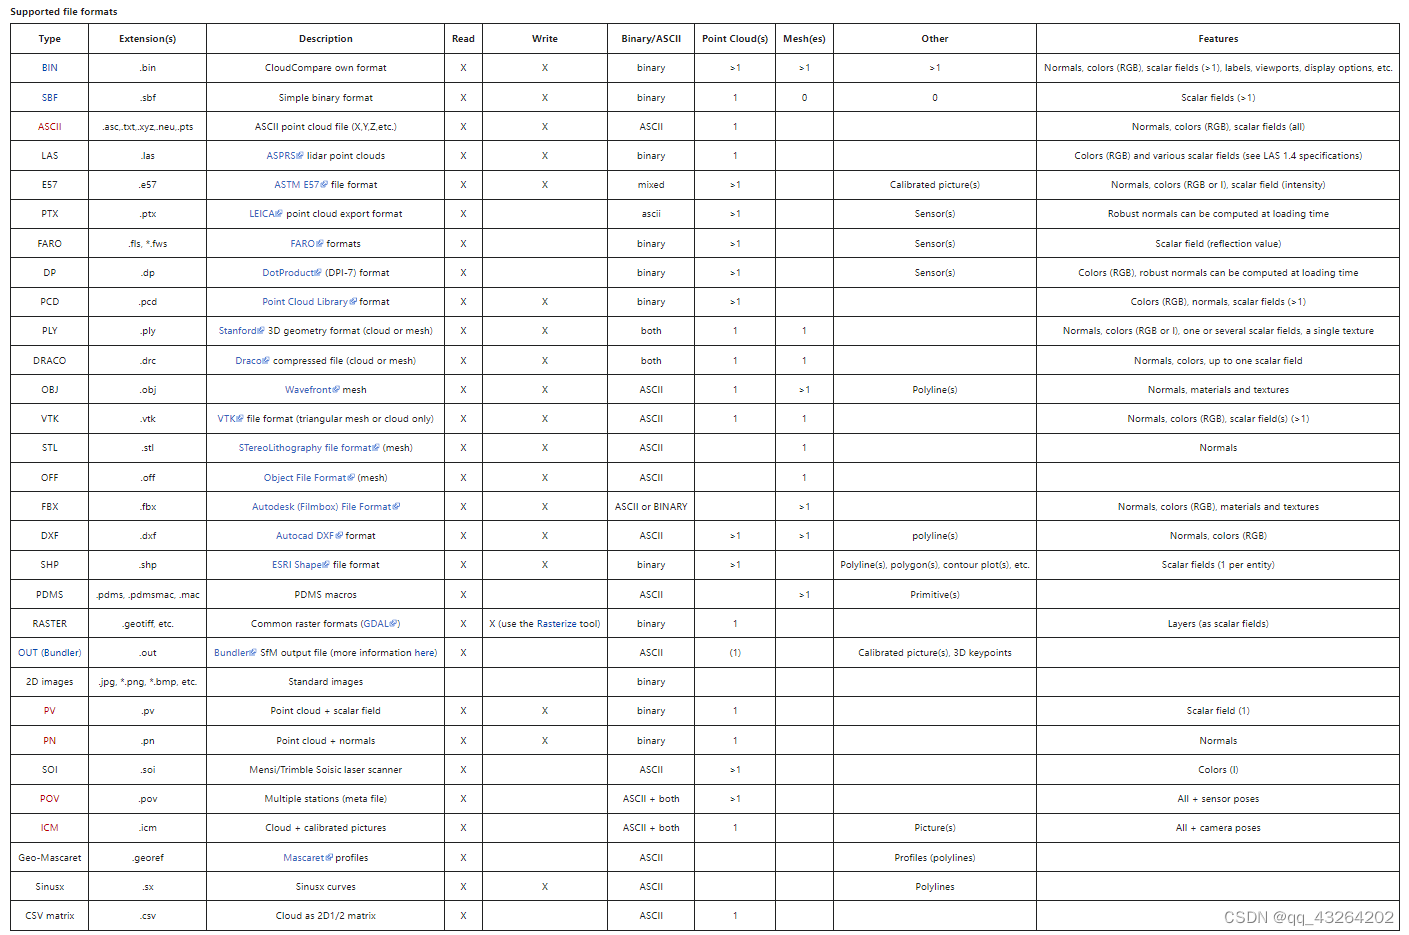Open the SBF format type link
Viewport: 1409px width, 935px height.
(x=49, y=98)
